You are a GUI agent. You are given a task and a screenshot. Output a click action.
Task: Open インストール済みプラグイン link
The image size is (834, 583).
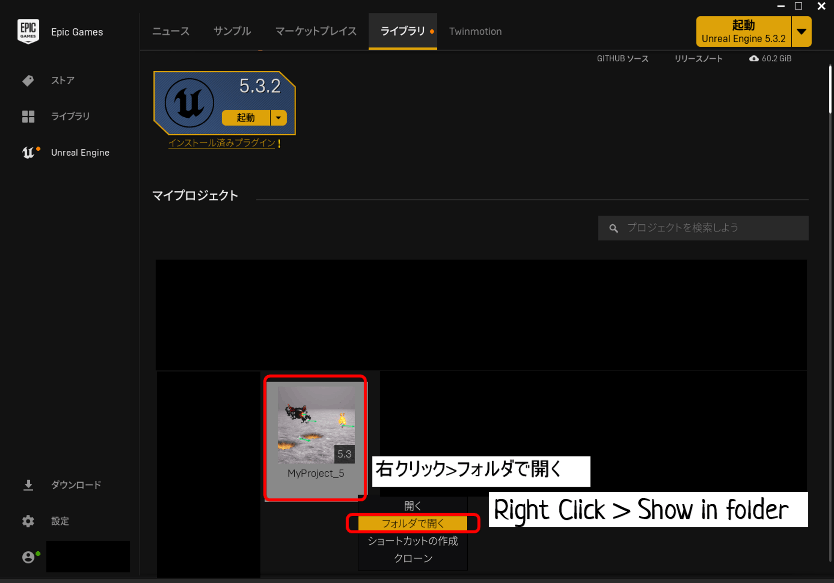222,143
